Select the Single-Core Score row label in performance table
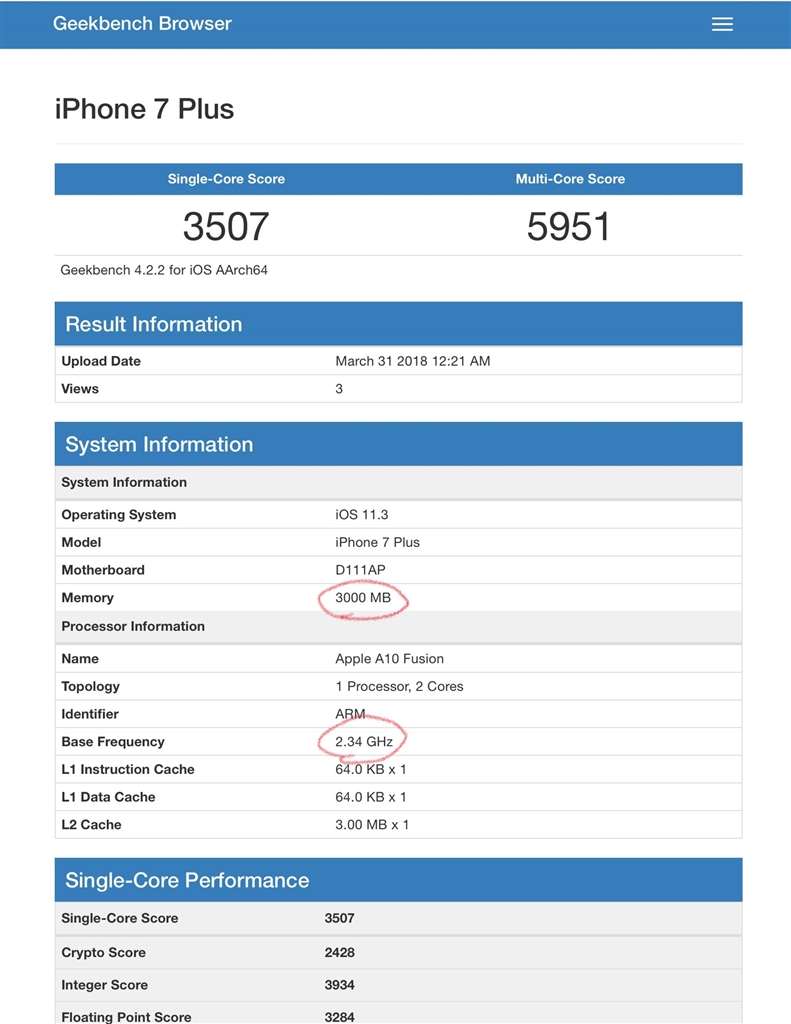Viewport: 791px width, 1024px height. coord(120,918)
